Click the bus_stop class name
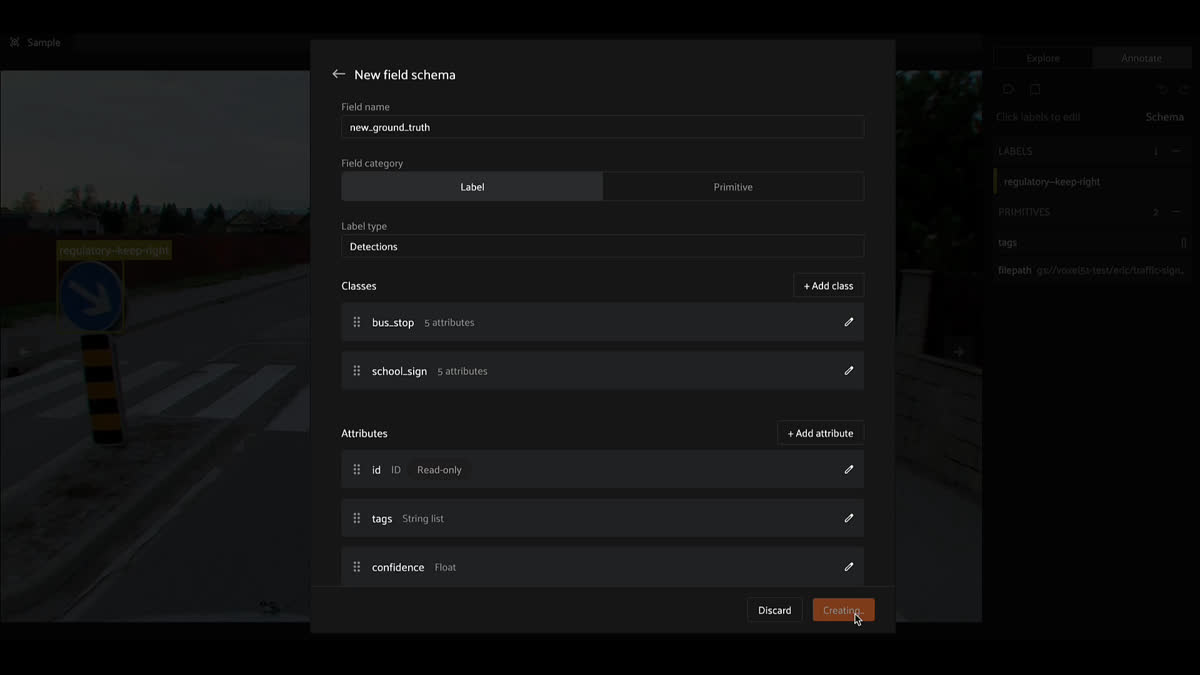Image resolution: width=1200 pixels, height=675 pixels. click(393, 322)
